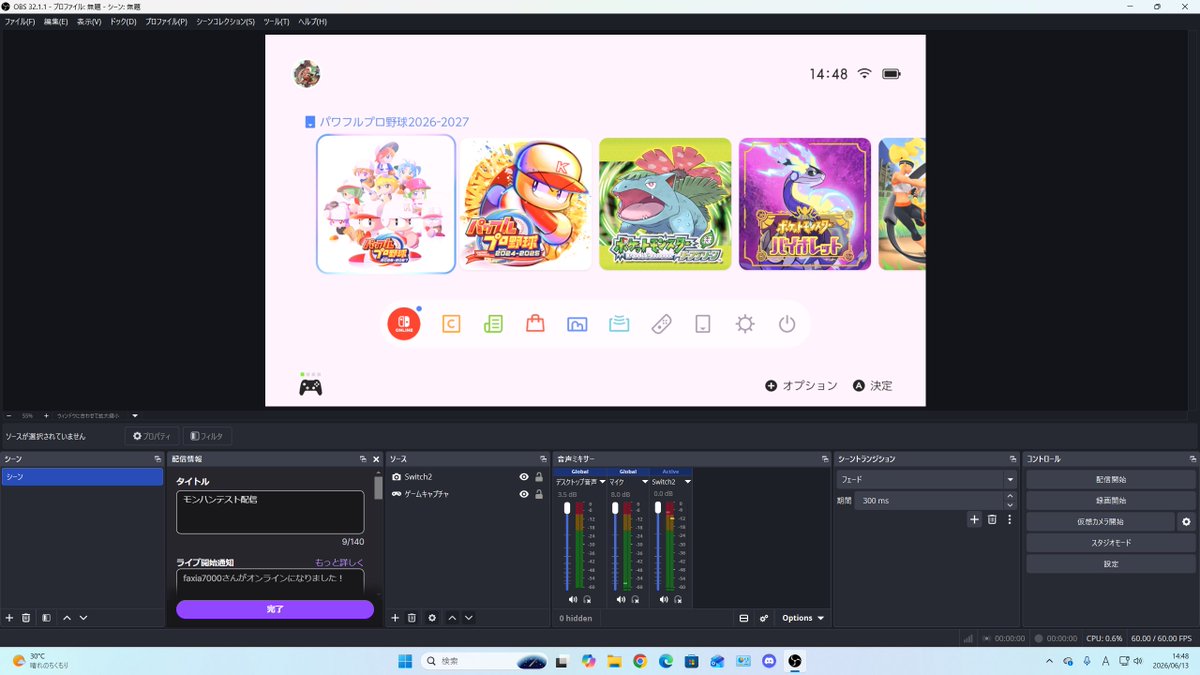Follow もっと詳しく link
This screenshot has height=675, width=1200.
coord(339,562)
